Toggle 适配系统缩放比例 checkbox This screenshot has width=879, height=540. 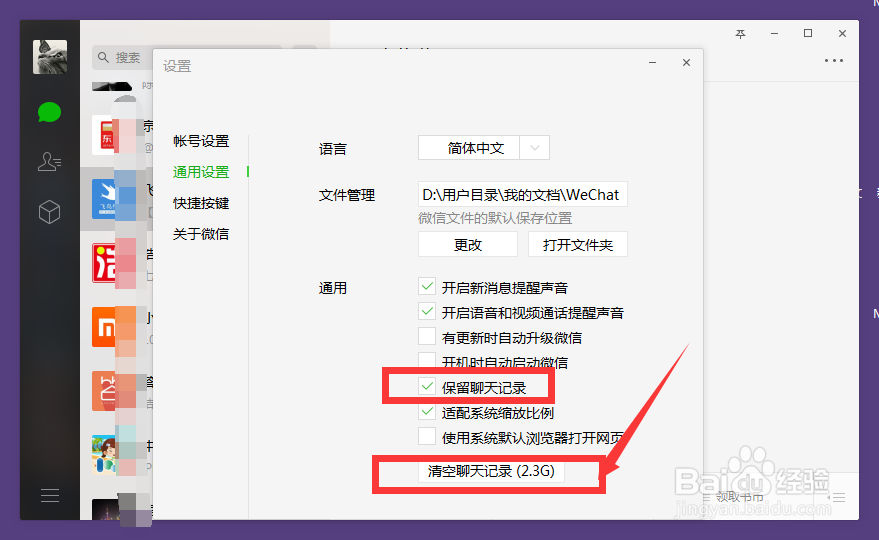pos(427,412)
